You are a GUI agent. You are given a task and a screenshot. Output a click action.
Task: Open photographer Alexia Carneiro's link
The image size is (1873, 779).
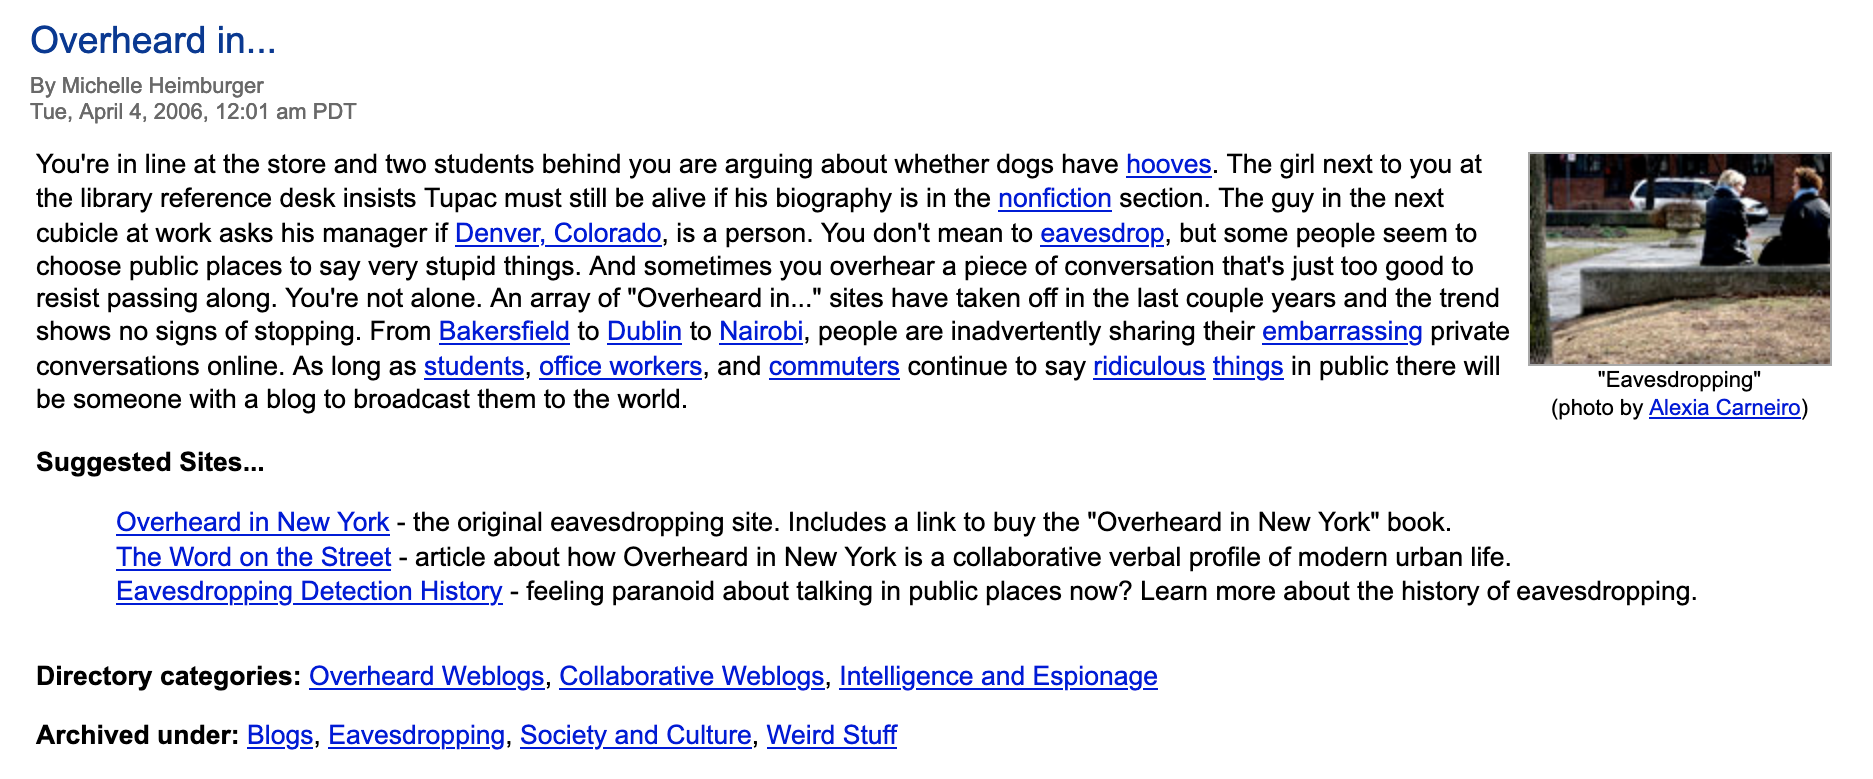tap(1724, 407)
